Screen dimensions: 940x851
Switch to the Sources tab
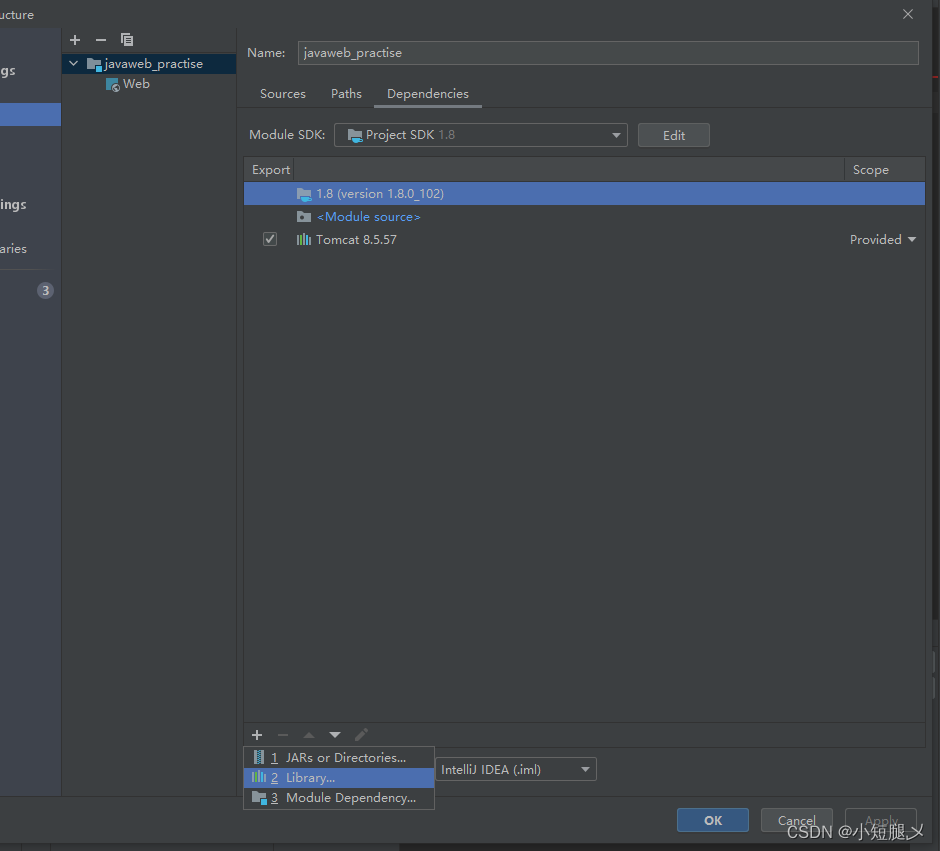(282, 93)
